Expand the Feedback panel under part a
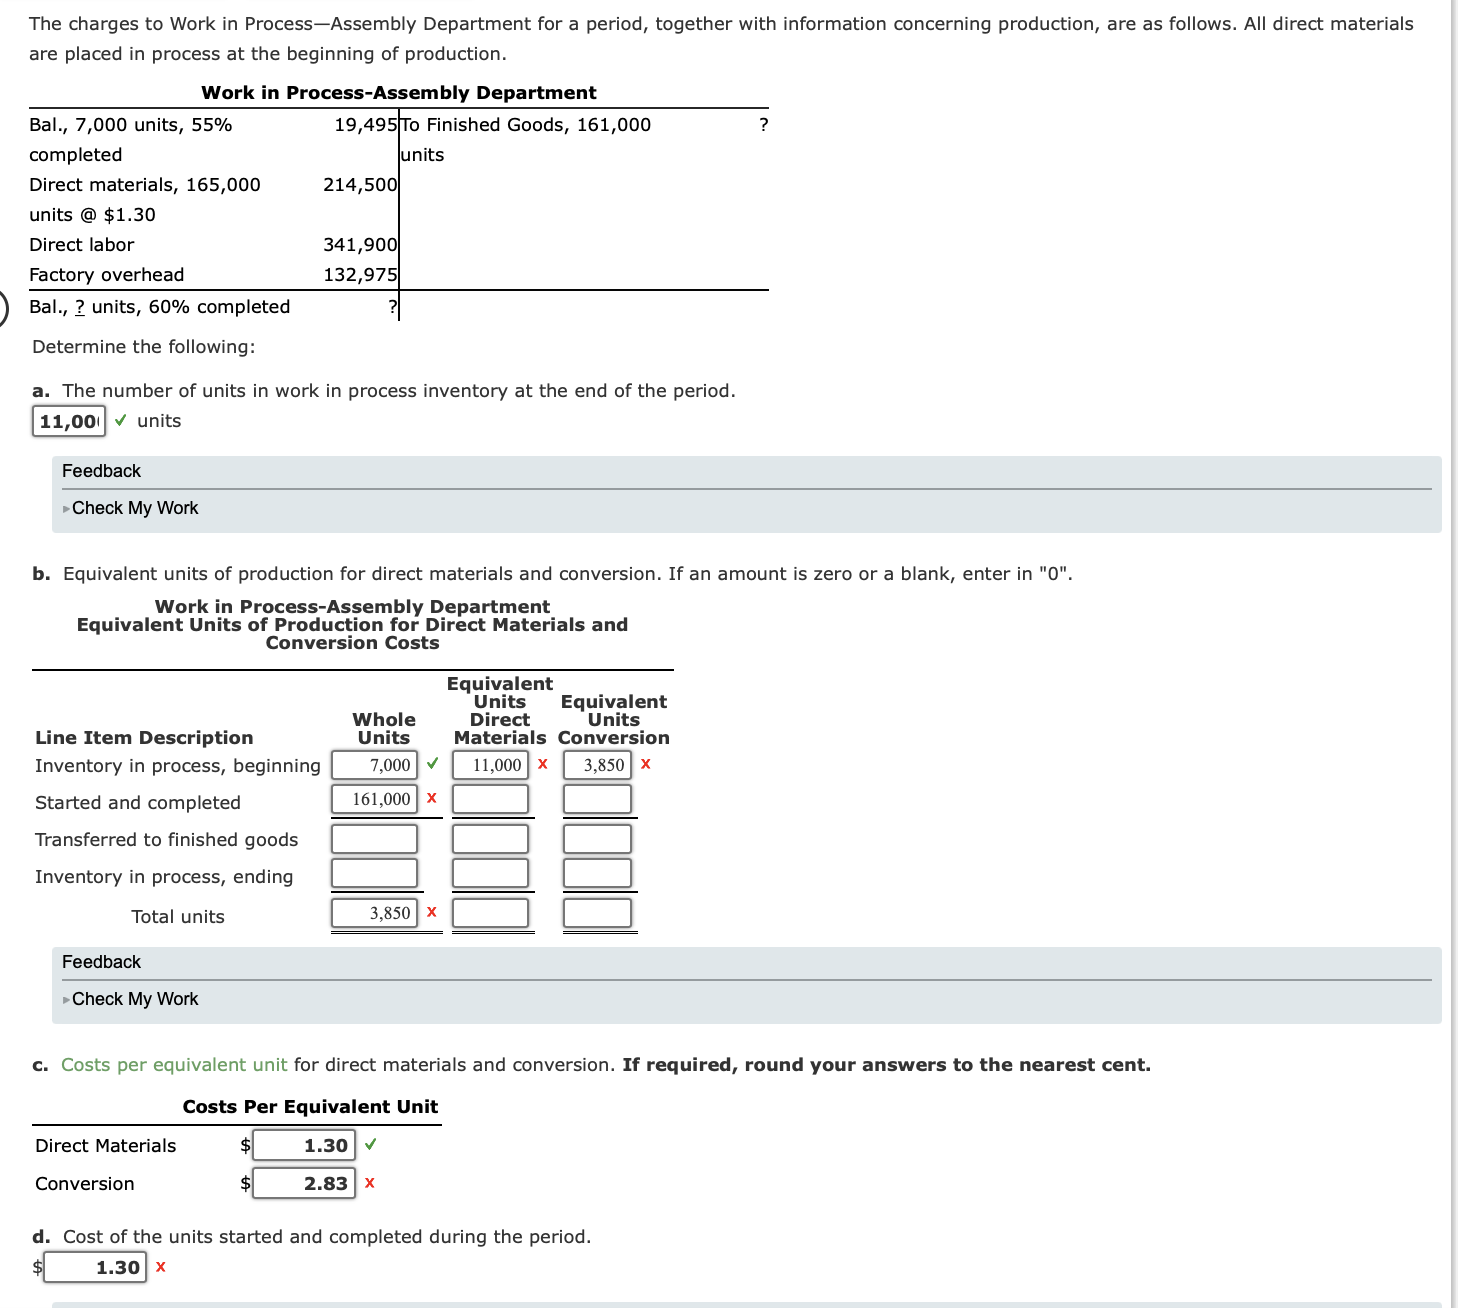This screenshot has height=1308, width=1458. [100, 470]
